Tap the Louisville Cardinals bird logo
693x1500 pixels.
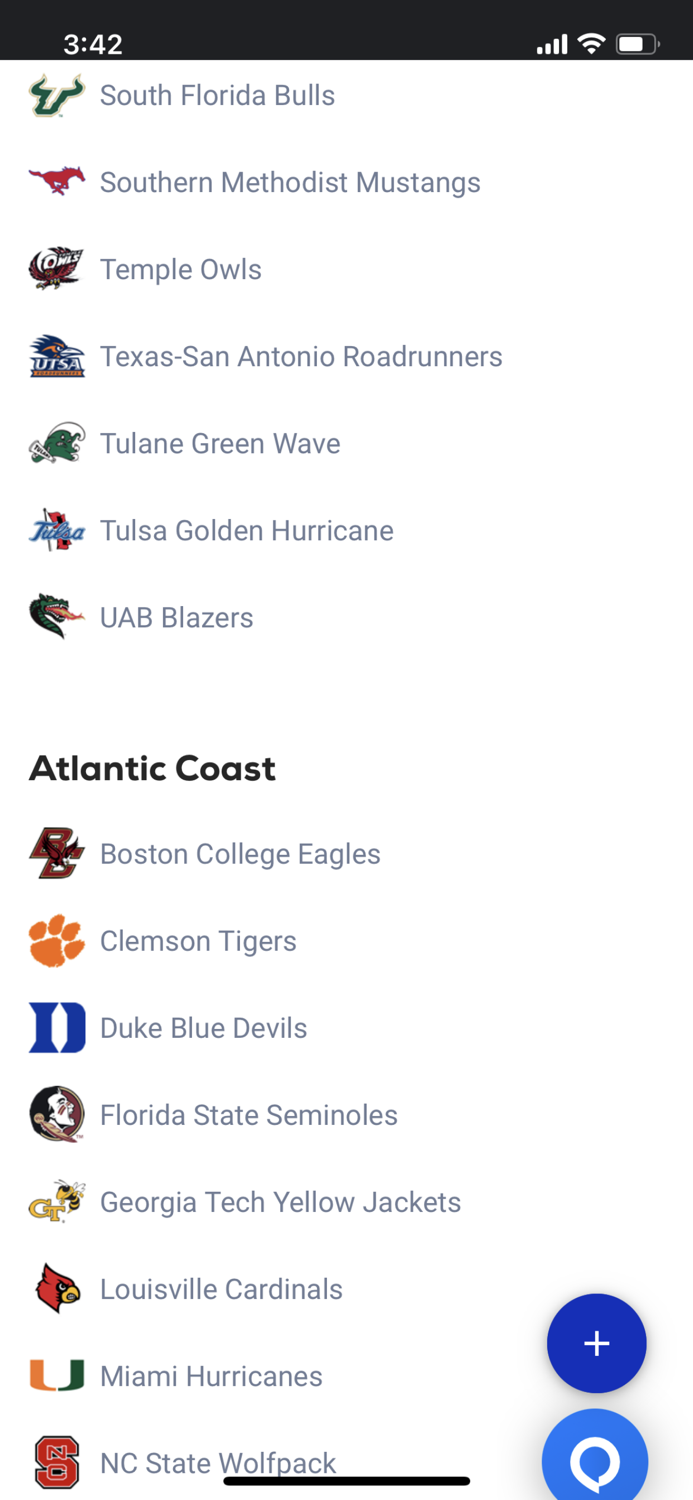coord(56,1288)
